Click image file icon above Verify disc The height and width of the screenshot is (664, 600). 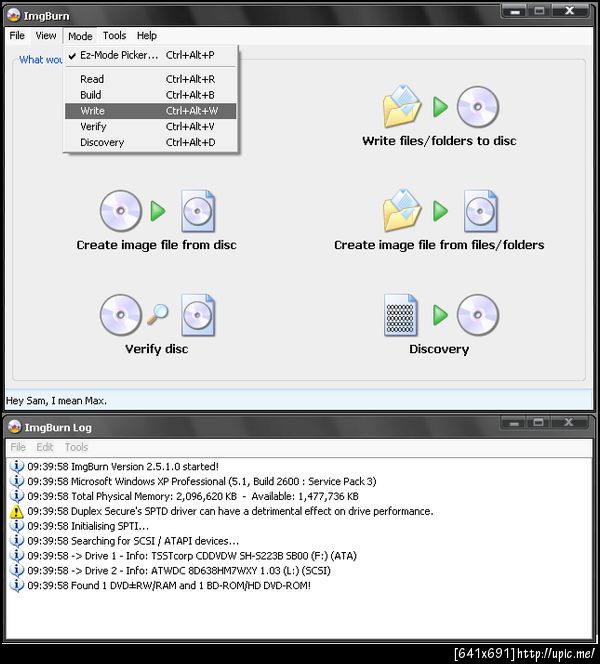point(198,315)
